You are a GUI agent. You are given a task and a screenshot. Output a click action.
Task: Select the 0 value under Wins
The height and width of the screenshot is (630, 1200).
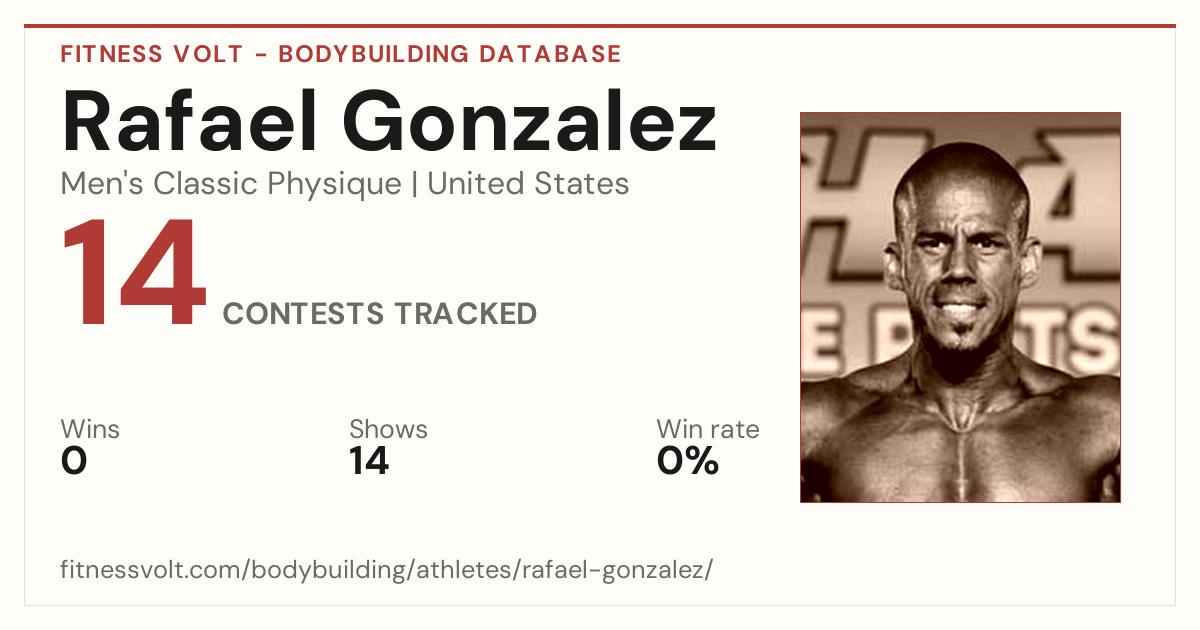(74, 461)
